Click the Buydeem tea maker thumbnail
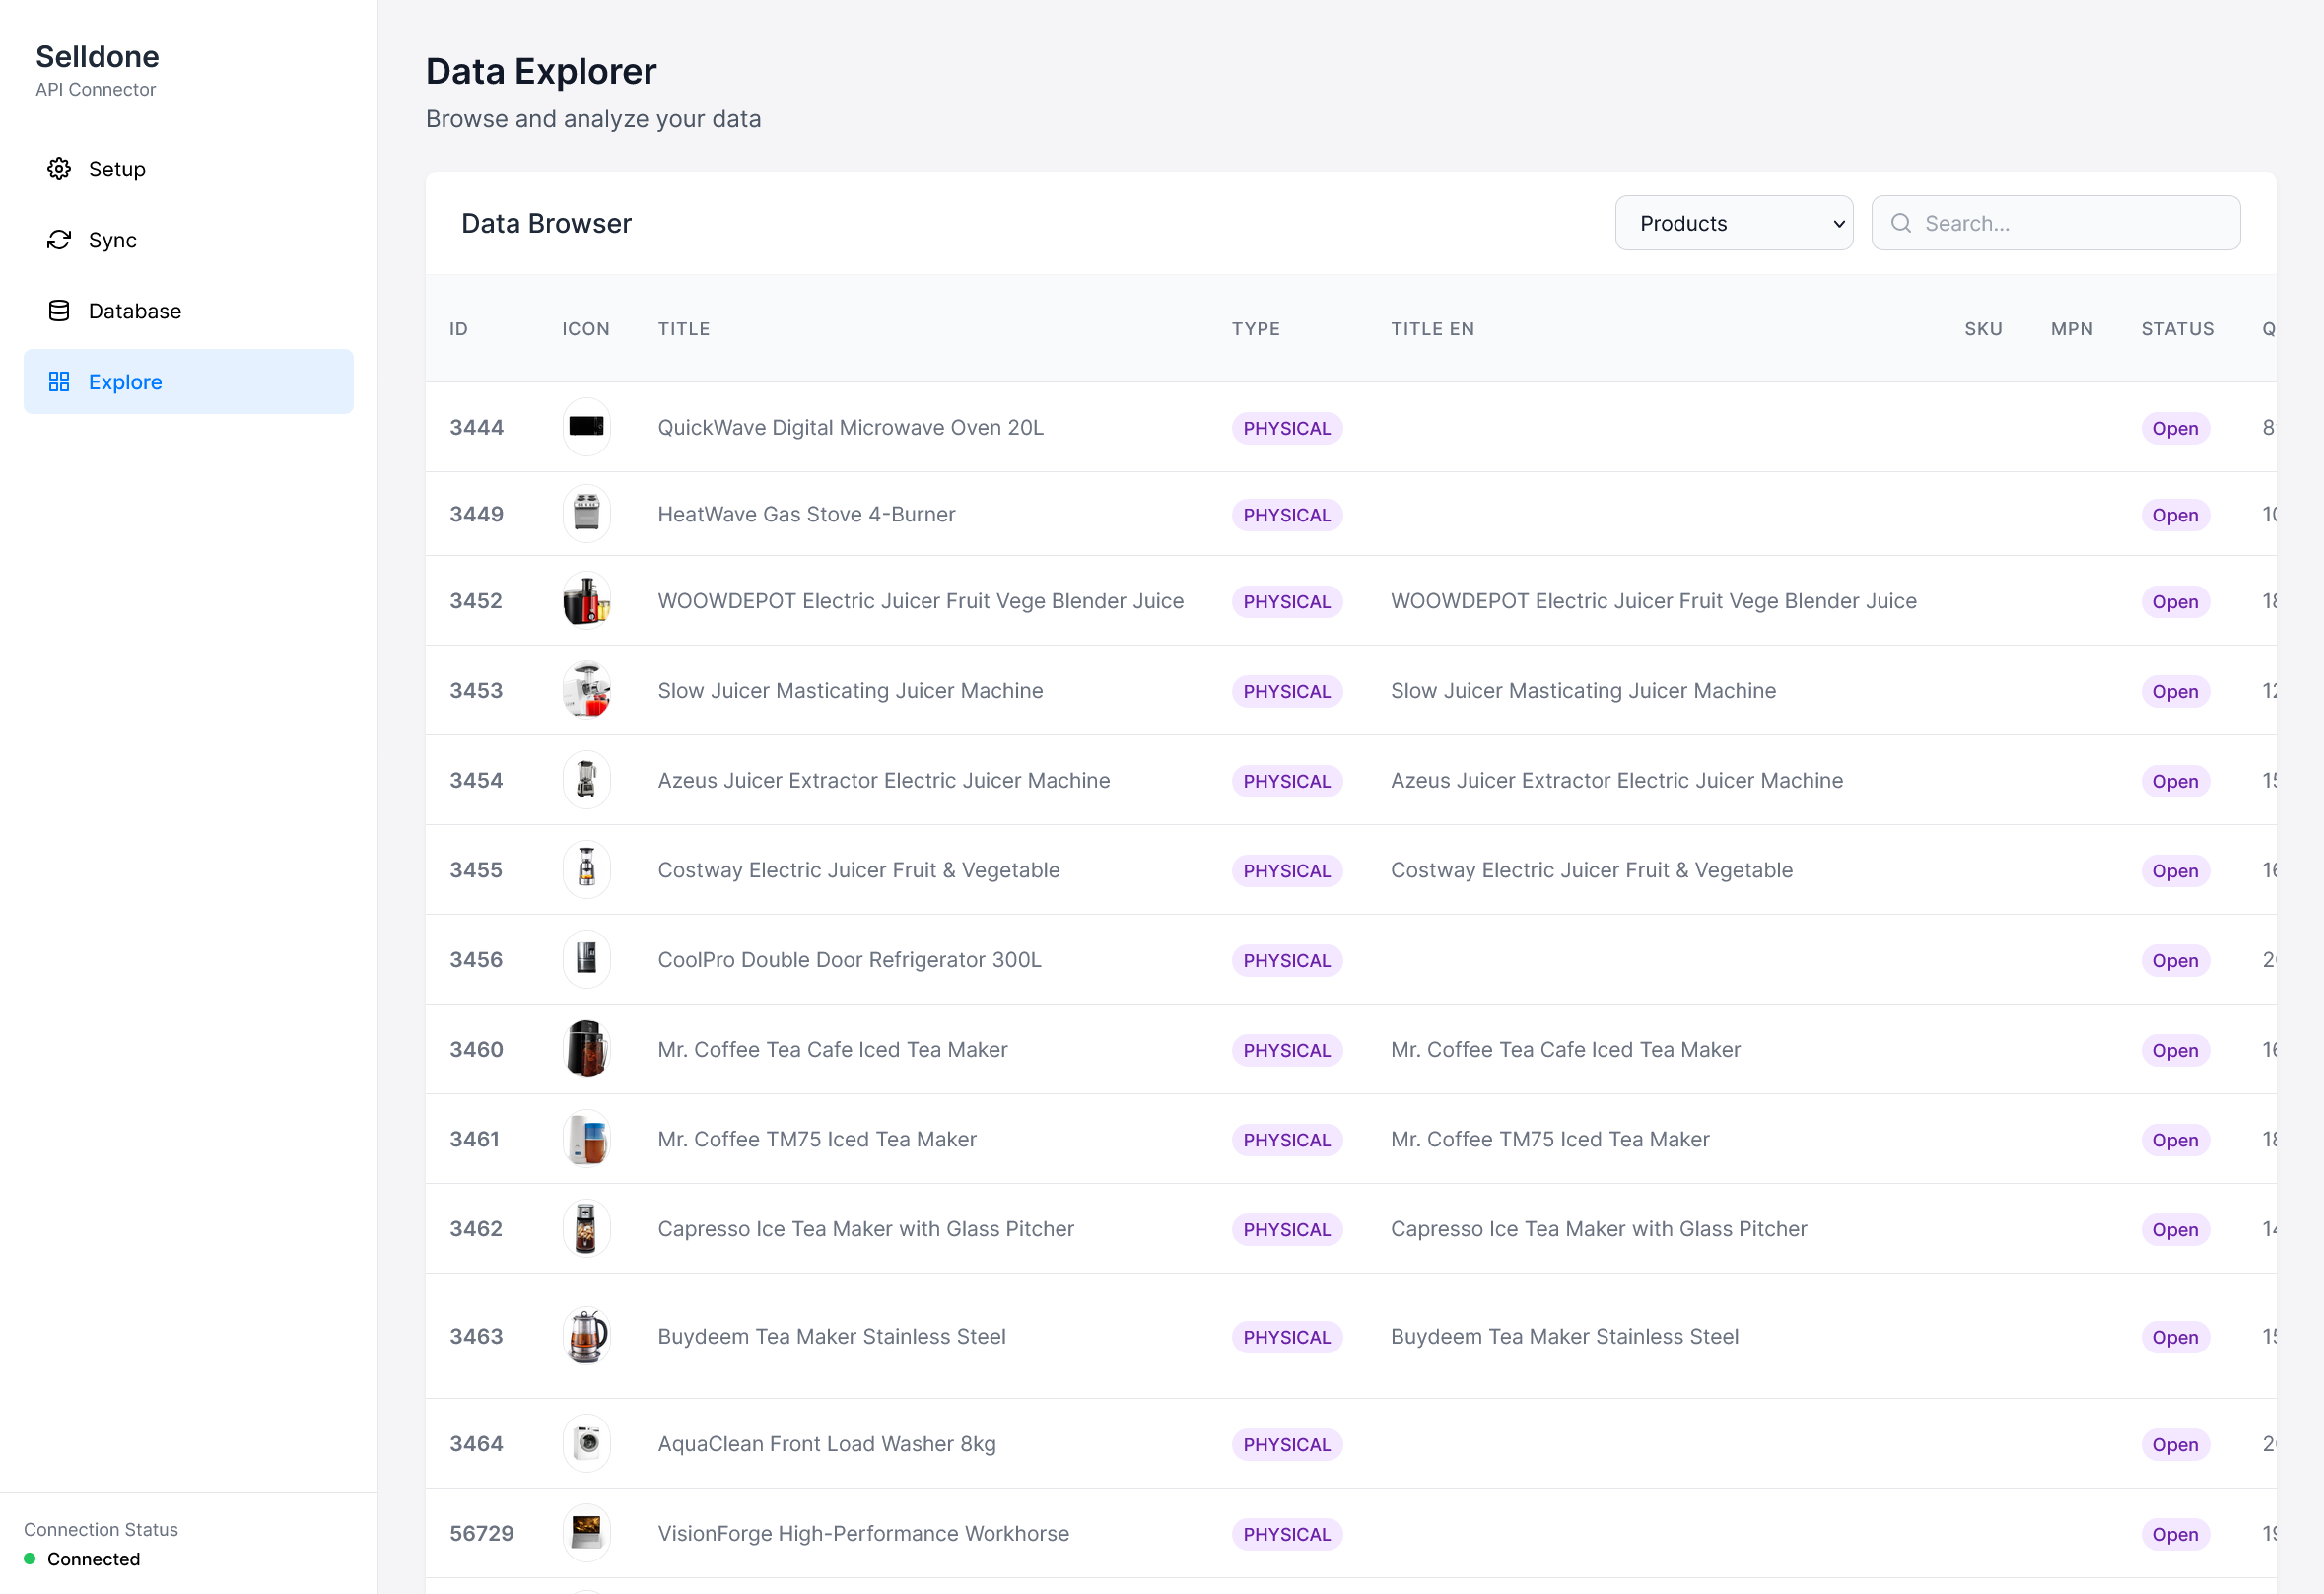The height and width of the screenshot is (1594, 2324). click(586, 1336)
